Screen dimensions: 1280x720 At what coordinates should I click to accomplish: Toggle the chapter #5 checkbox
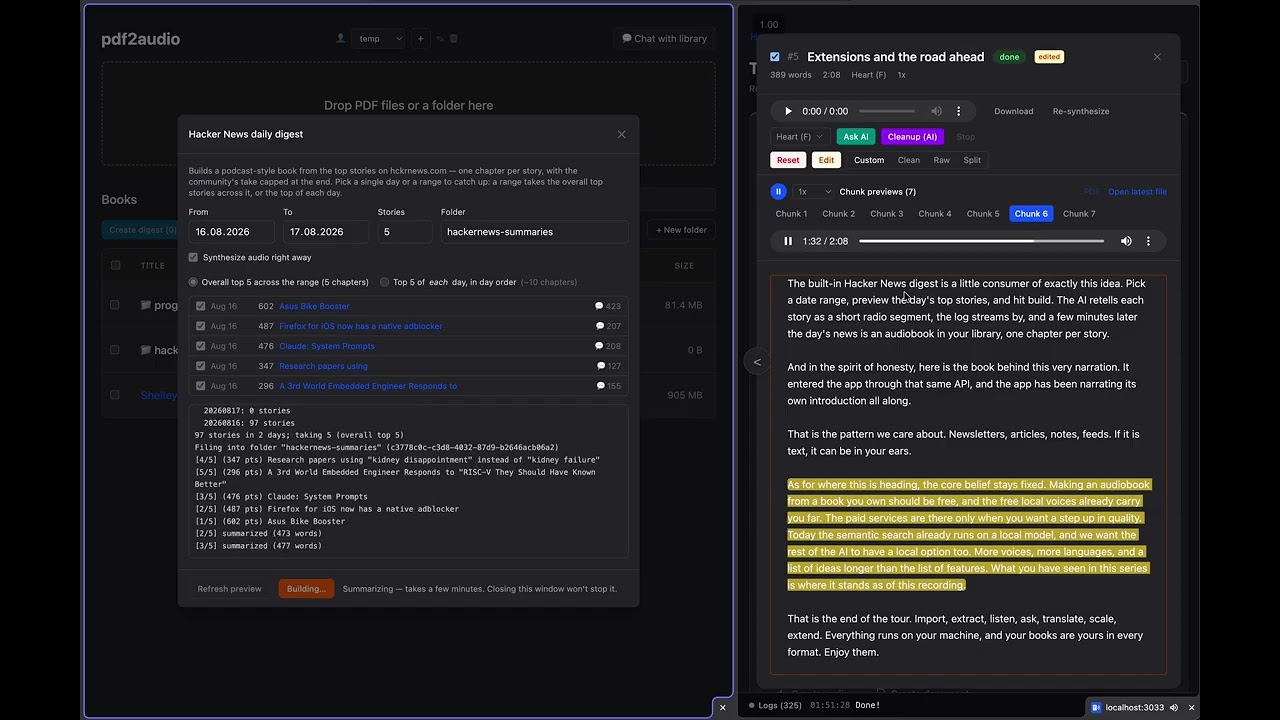[775, 57]
